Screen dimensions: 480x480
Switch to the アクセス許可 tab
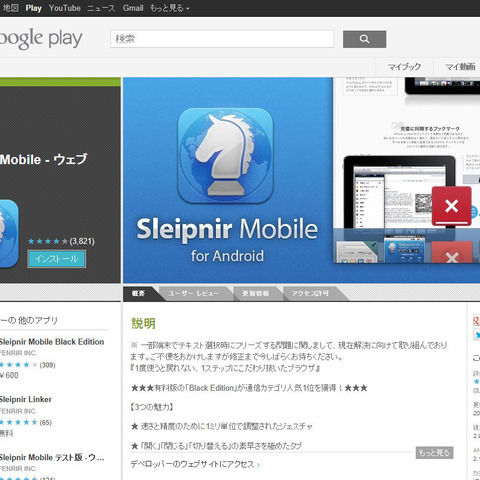click(x=310, y=294)
